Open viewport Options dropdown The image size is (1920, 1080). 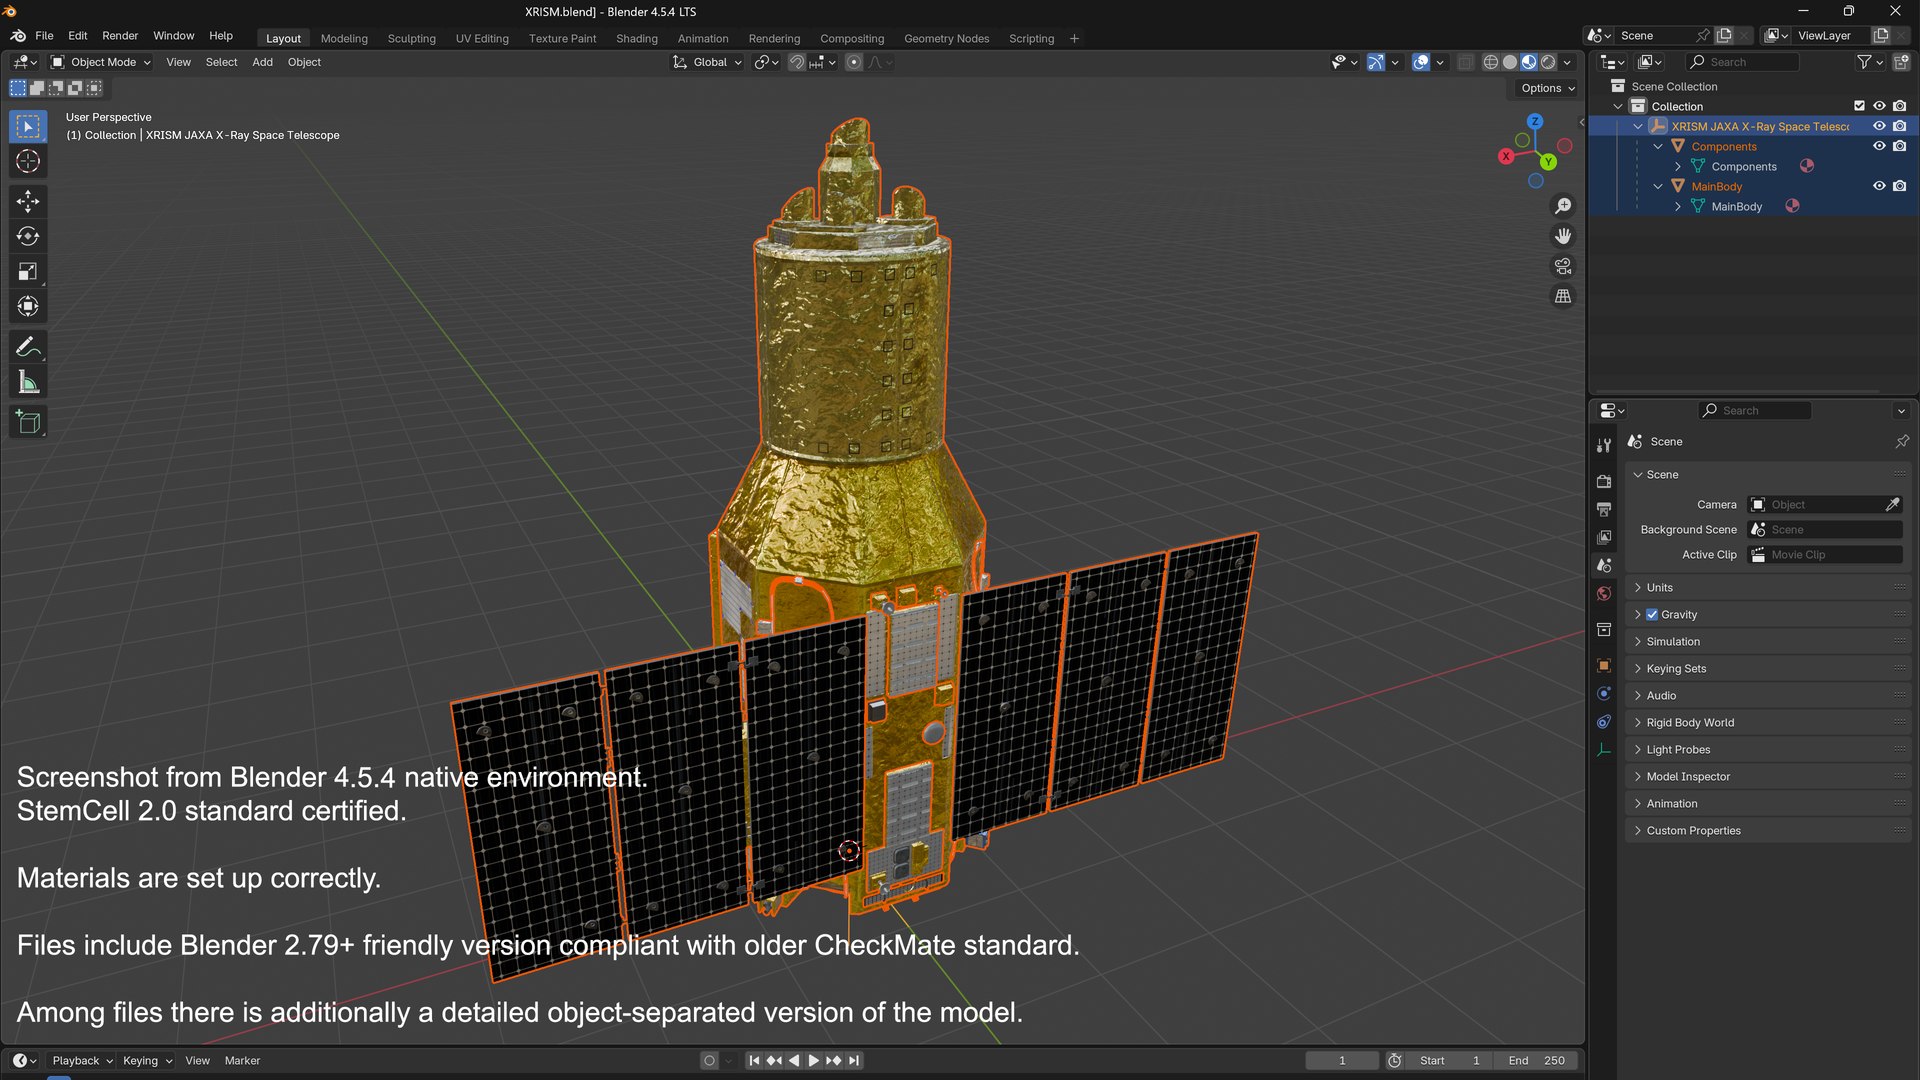1547,88
